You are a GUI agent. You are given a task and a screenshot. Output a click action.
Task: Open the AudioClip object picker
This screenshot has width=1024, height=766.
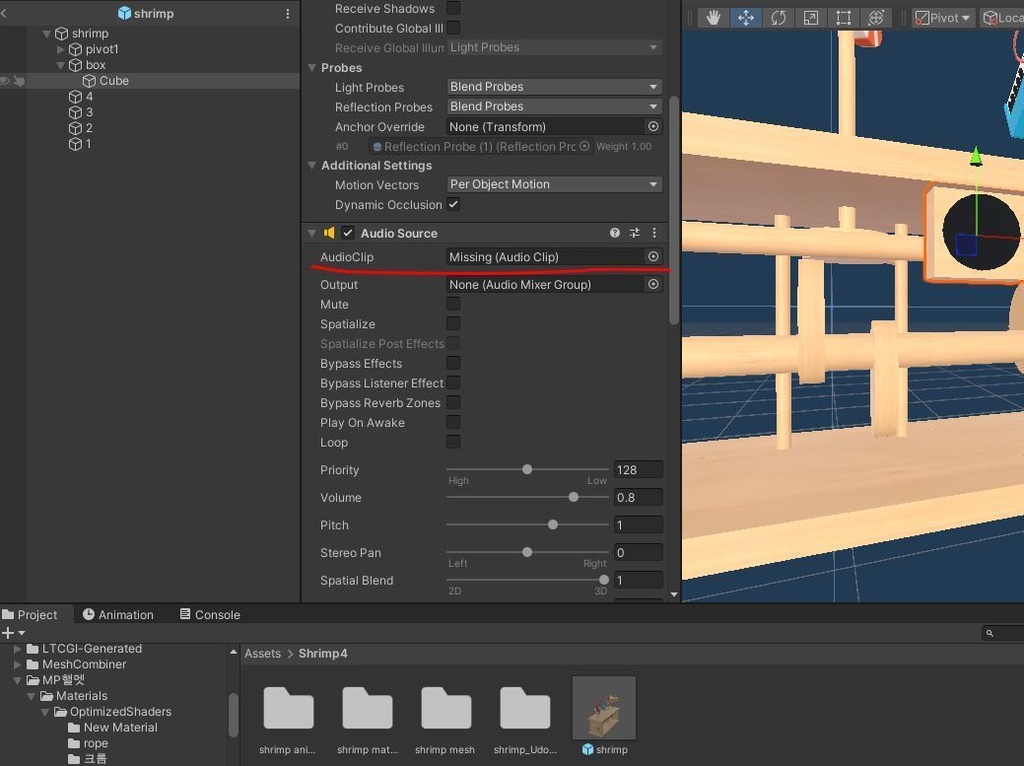tap(653, 257)
